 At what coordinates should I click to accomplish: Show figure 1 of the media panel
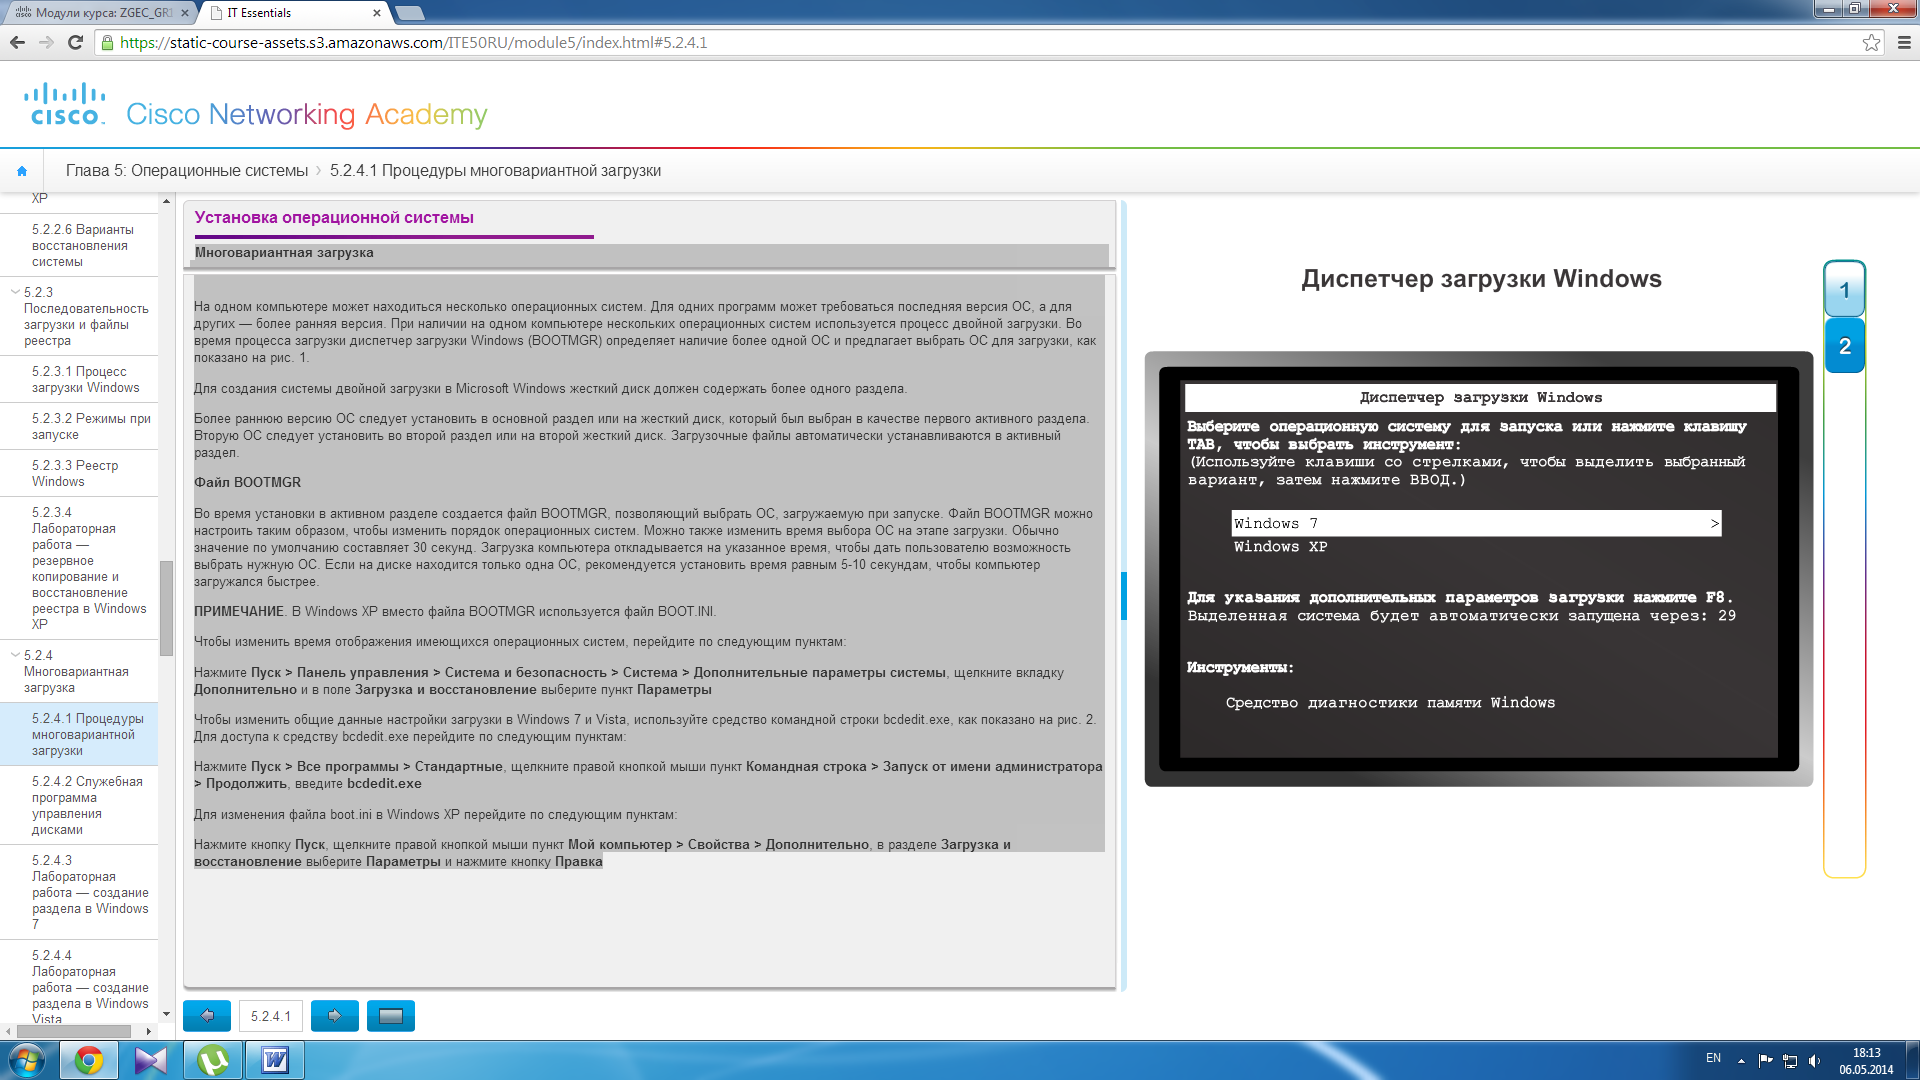click(1844, 290)
